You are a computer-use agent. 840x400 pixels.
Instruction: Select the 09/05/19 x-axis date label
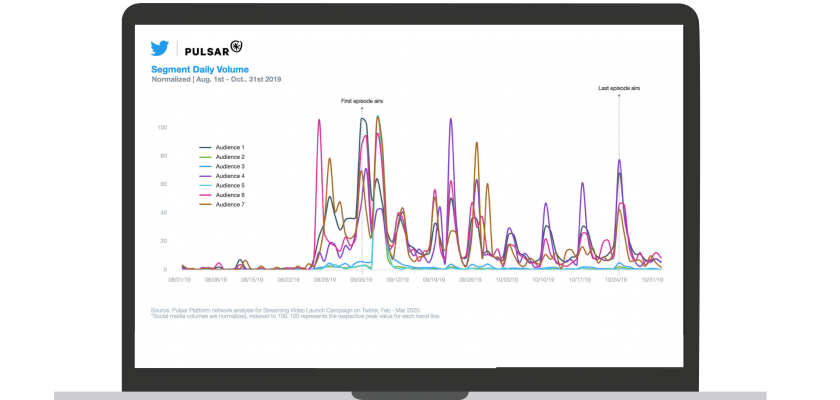click(x=362, y=280)
